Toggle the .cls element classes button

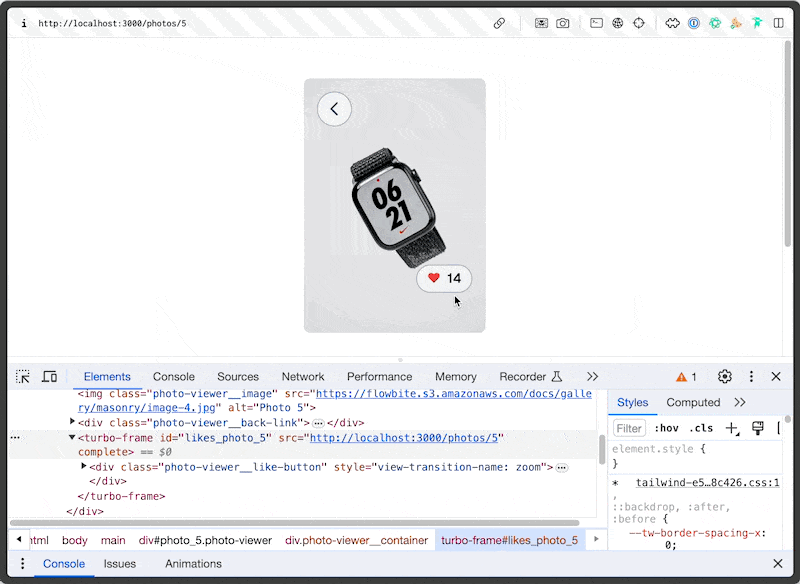(701, 428)
